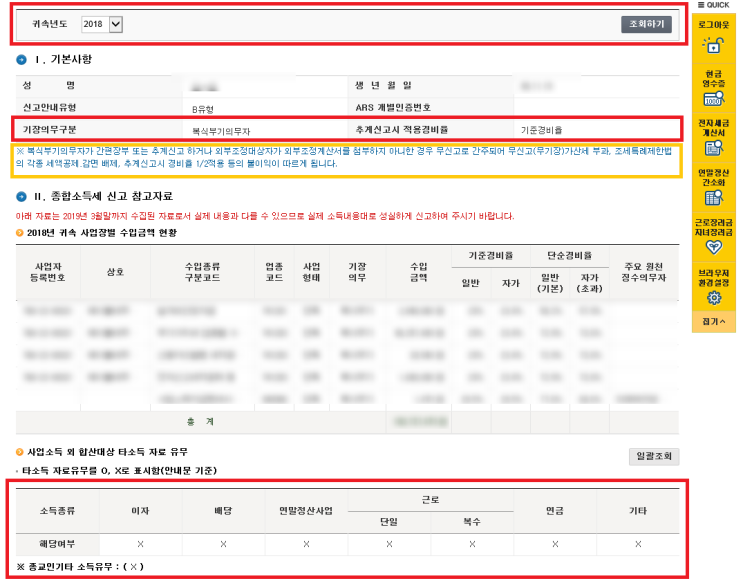Click the 해당여부 row label
Screen dimensions: 743x581
57,544
